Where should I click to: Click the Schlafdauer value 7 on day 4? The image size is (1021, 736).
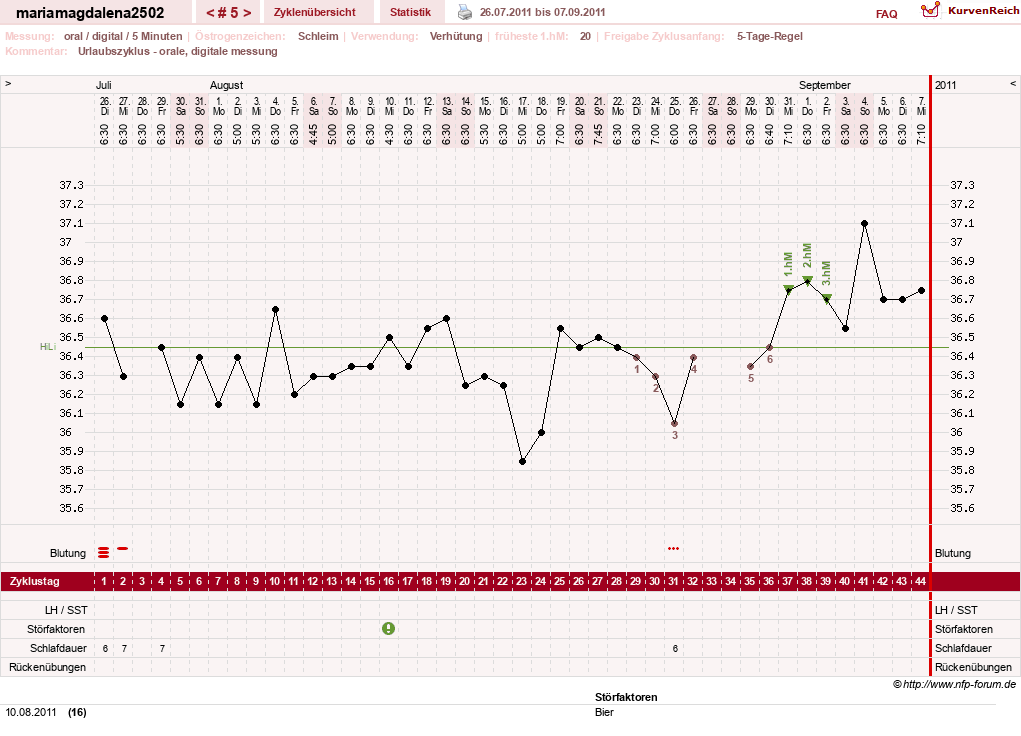click(x=162, y=649)
